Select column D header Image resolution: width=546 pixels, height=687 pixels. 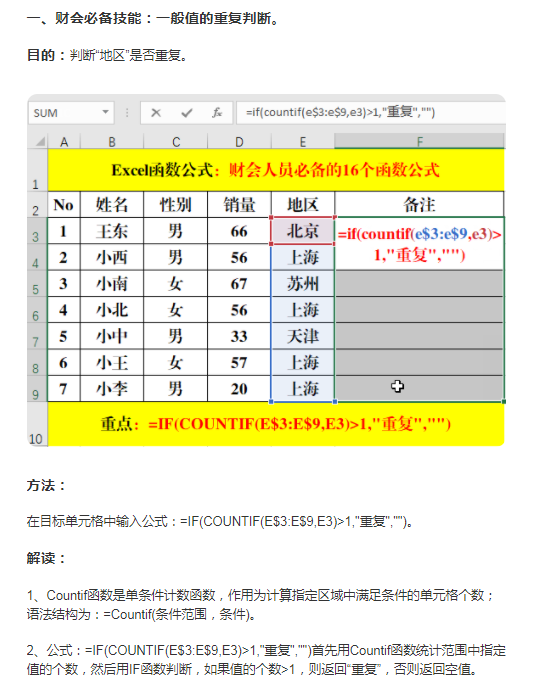(x=239, y=142)
